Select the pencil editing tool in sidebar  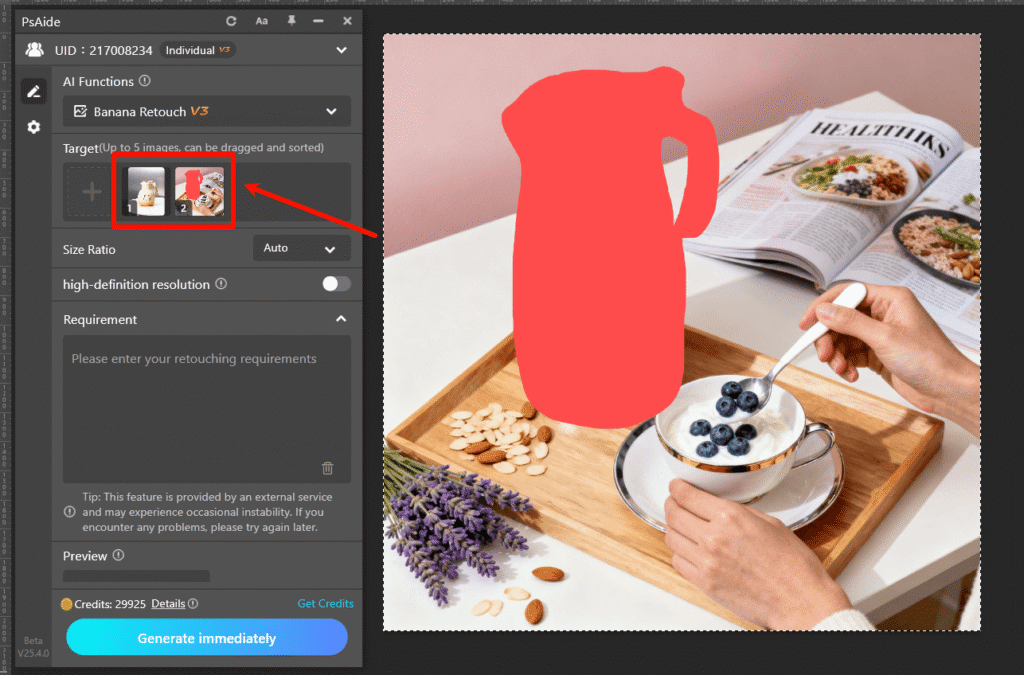[33, 90]
